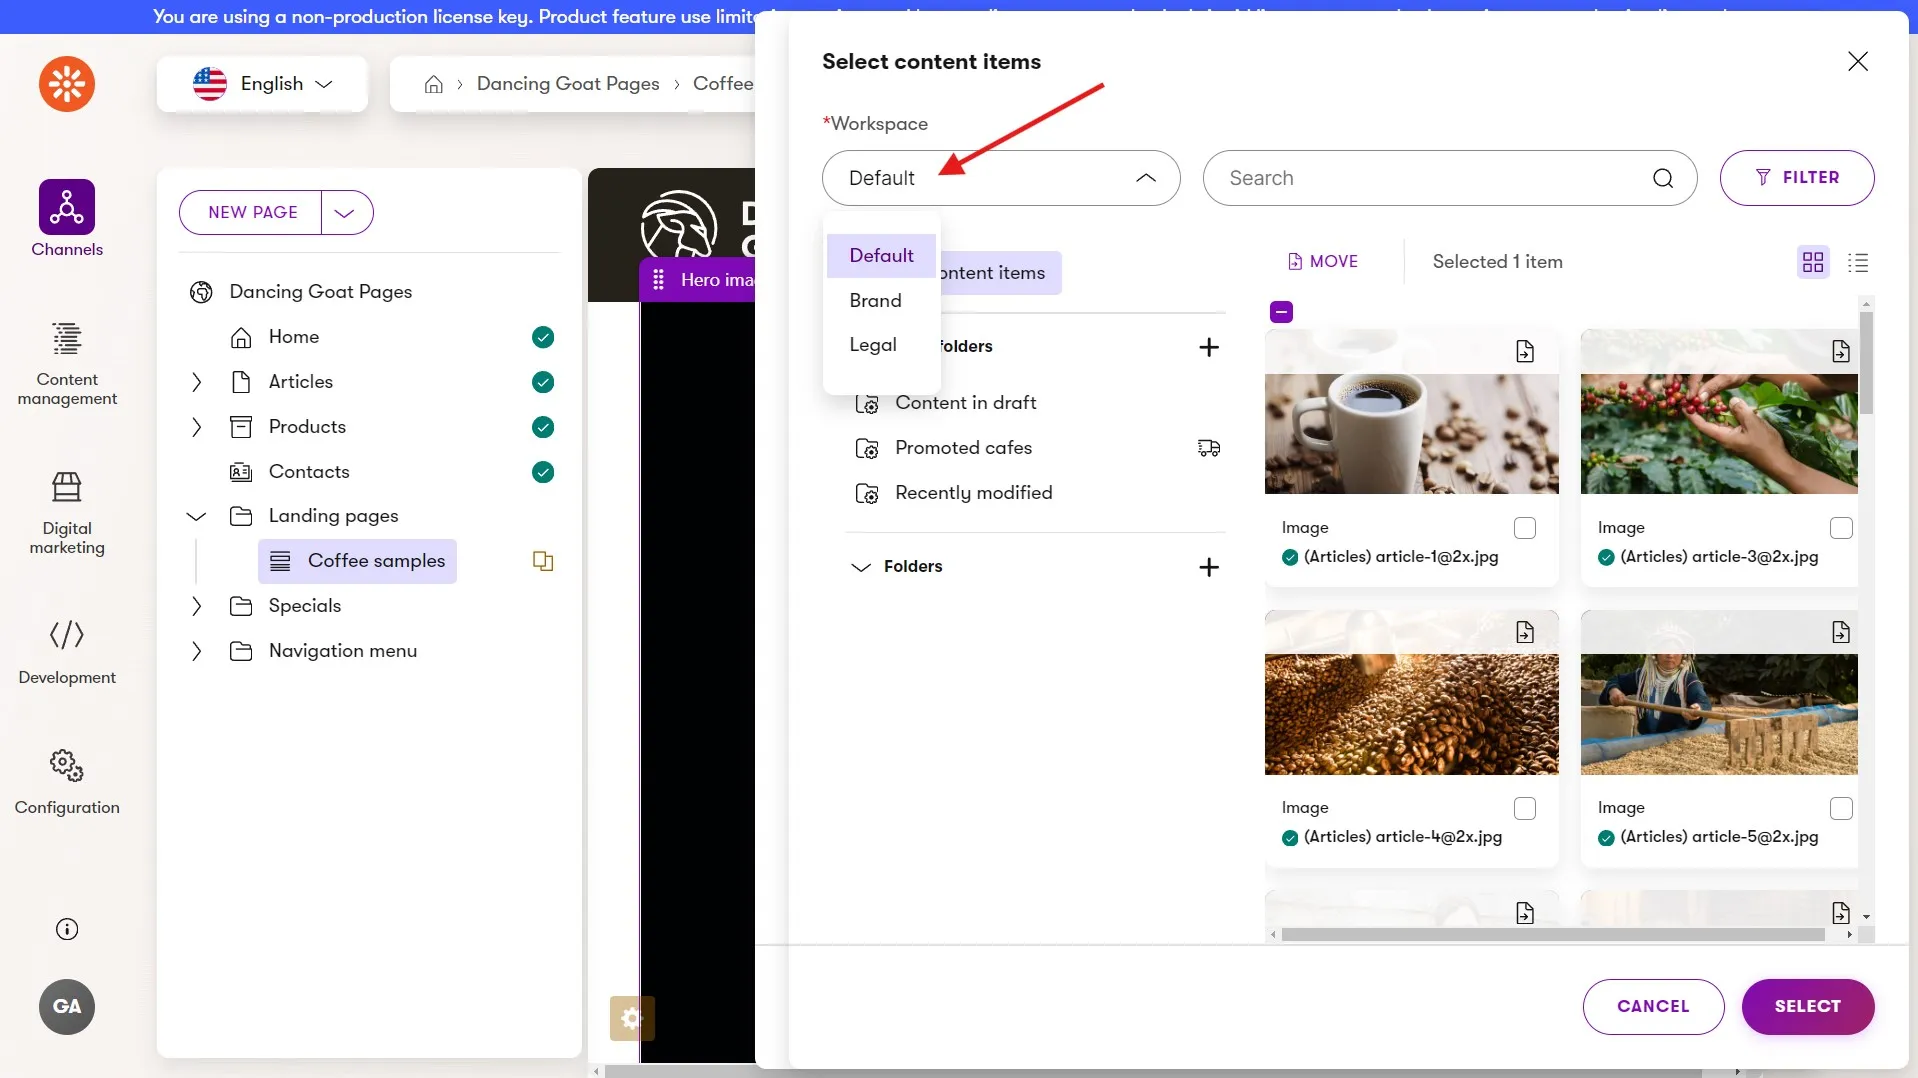Image resolution: width=1918 pixels, height=1078 pixels.
Task: Open the Workspace dropdown
Action: (x=1001, y=178)
